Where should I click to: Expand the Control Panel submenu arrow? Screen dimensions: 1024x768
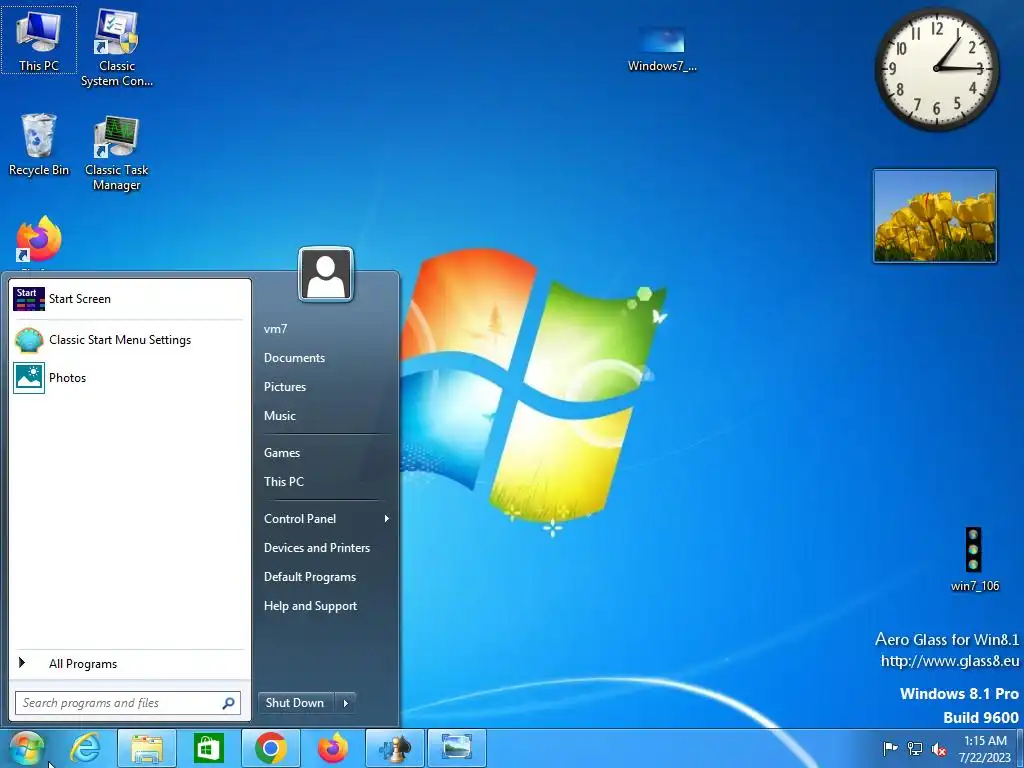(x=387, y=519)
